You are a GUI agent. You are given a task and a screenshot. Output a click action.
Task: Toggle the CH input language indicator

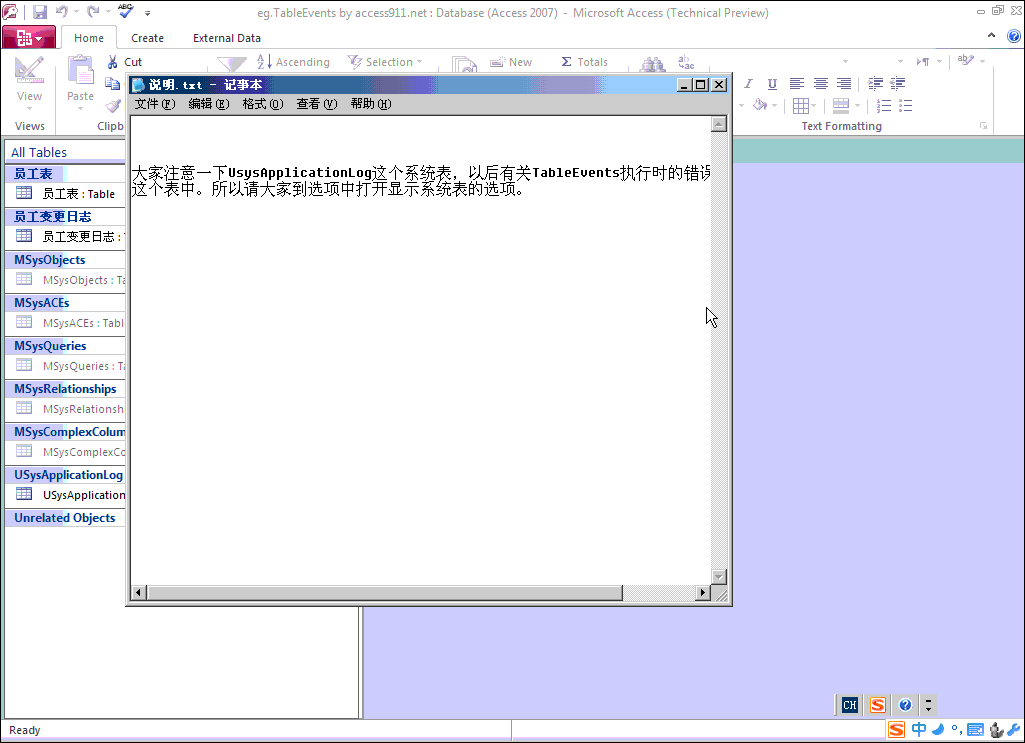(850, 705)
